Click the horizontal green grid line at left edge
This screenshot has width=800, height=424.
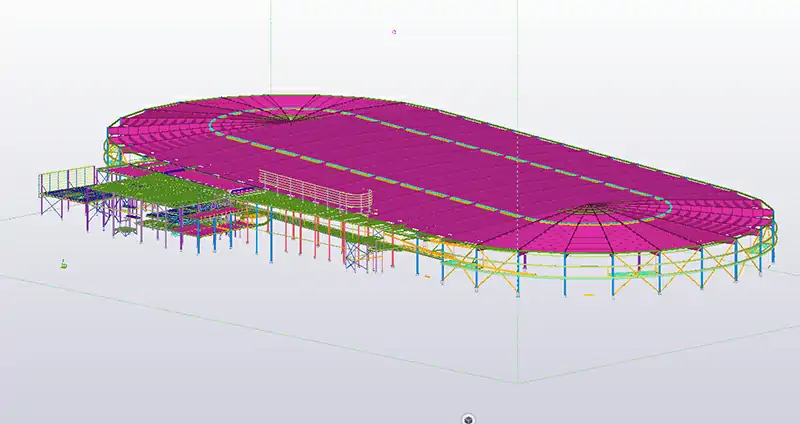pyautogui.click(x=20, y=216)
